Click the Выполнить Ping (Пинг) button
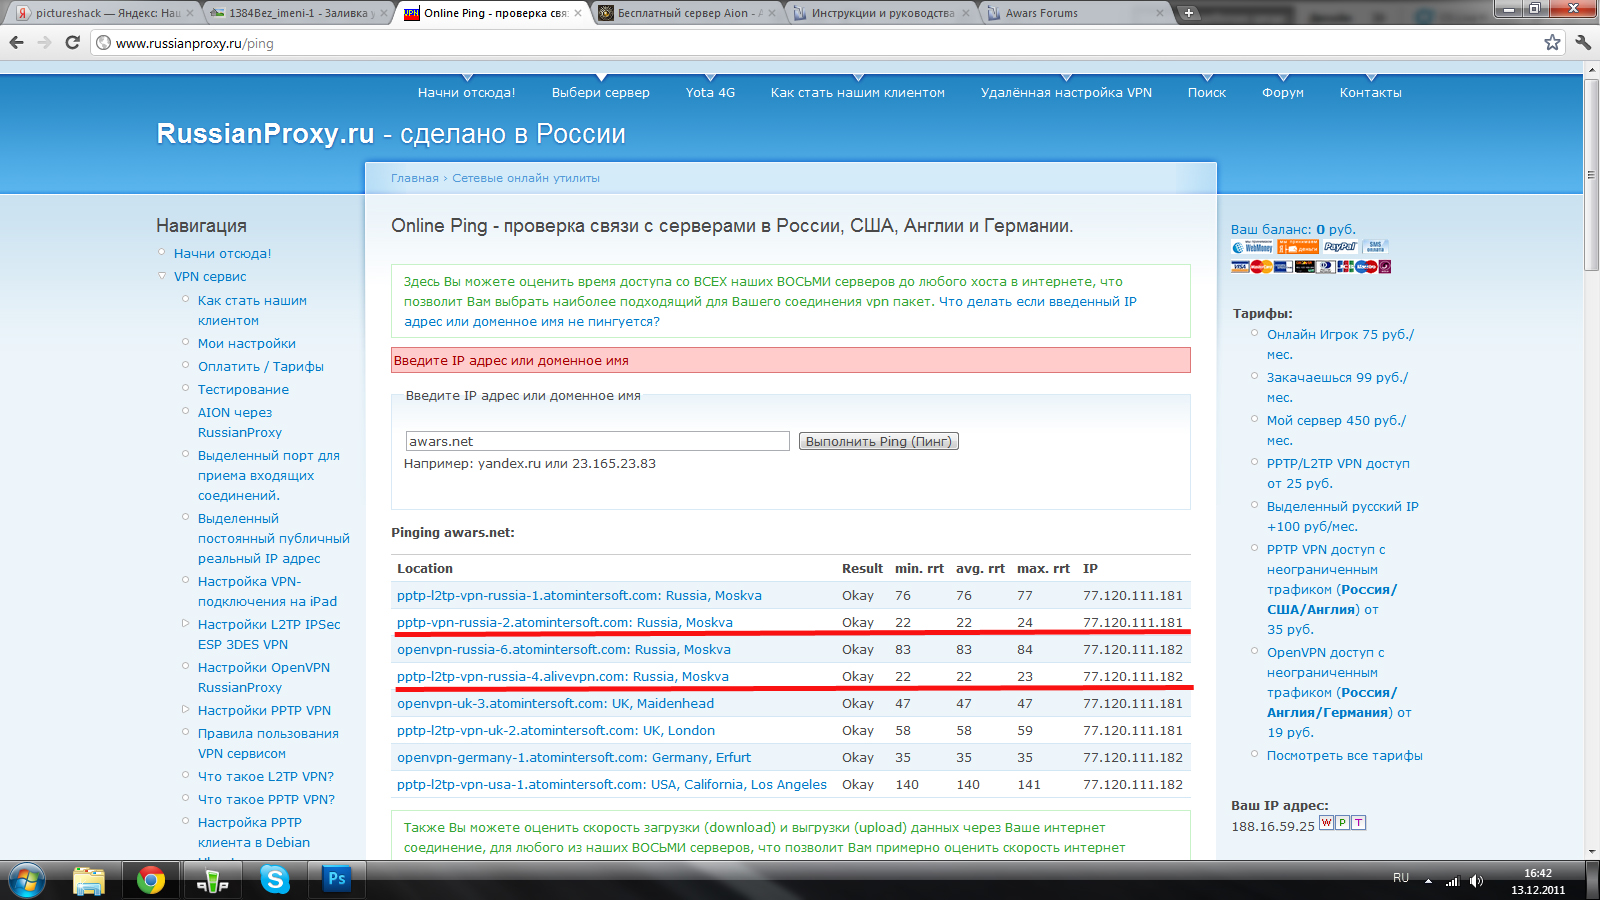1600x900 pixels. pyautogui.click(x=879, y=441)
